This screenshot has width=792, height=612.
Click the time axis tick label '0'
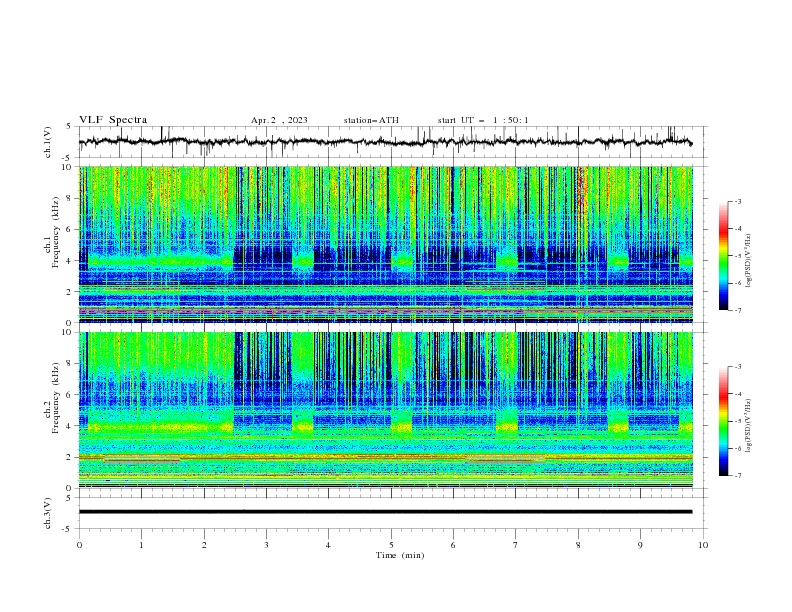click(x=79, y=545)
